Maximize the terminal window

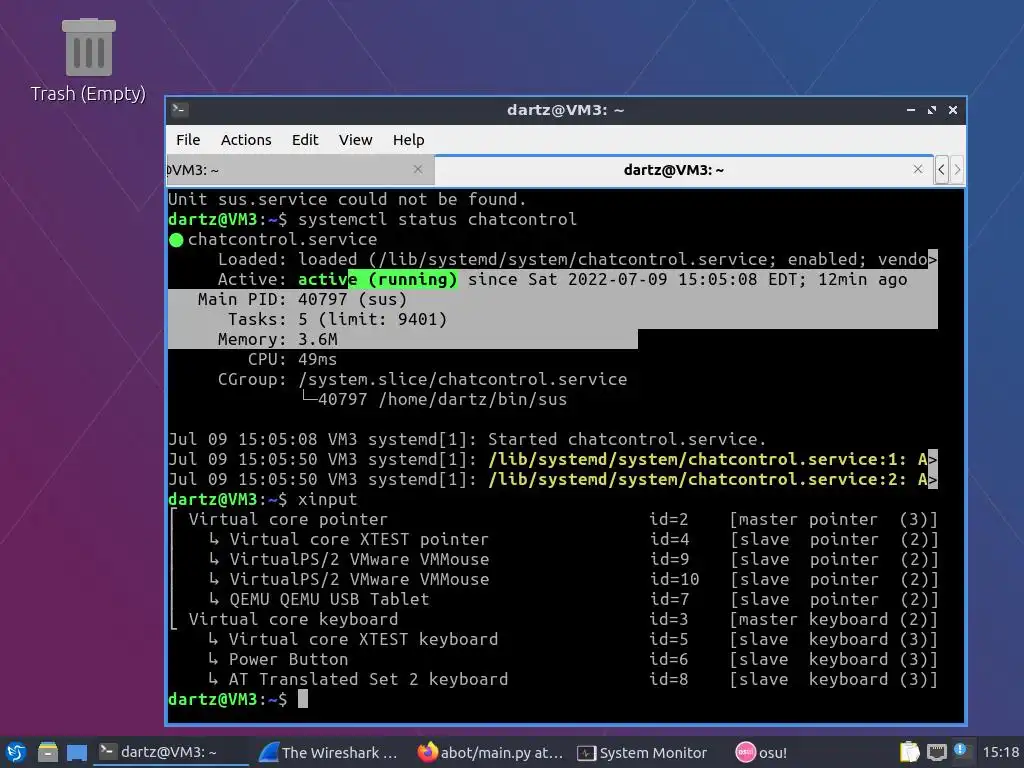pyautogui.click(x=932, y=110)
